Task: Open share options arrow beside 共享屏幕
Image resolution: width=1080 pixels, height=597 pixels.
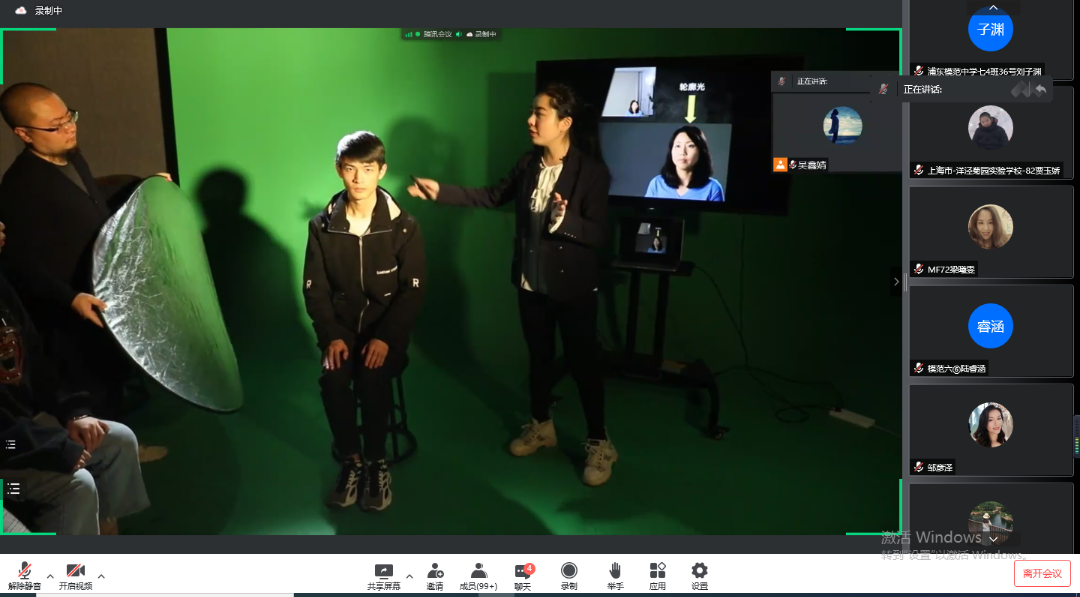Action: click(409, 576)
